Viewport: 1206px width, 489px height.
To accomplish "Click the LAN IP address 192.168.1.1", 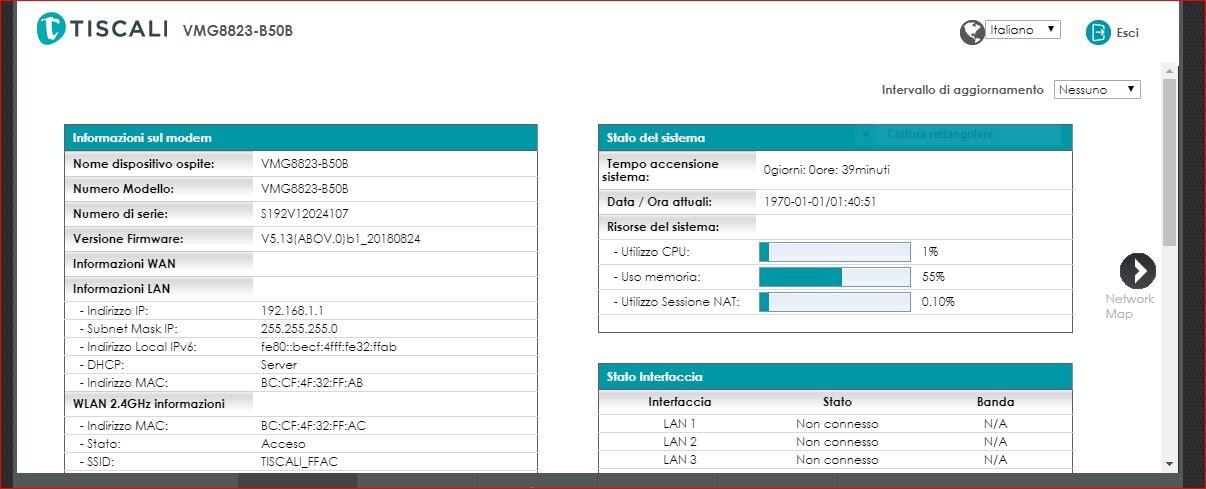I will click(292, 311).
